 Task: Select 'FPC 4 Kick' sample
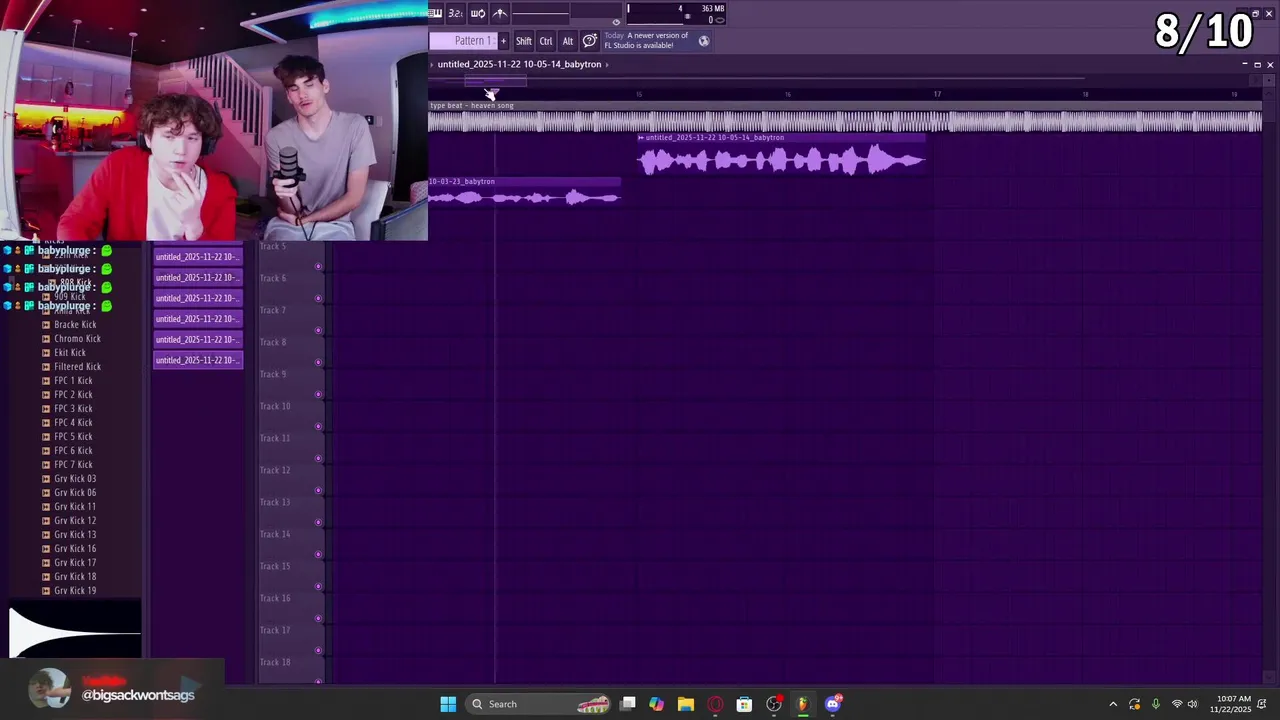click(73, 423)
